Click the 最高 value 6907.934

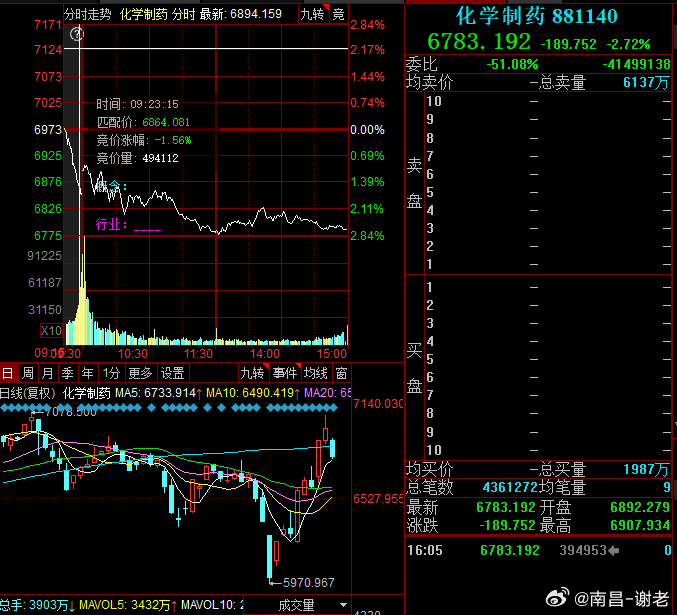640,525
